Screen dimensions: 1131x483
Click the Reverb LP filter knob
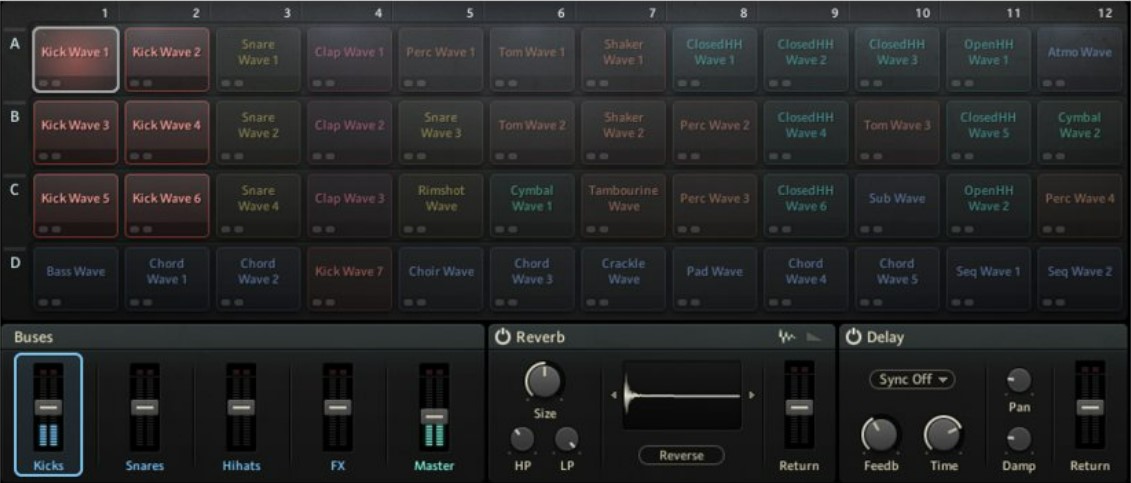(x=567, y=438)
